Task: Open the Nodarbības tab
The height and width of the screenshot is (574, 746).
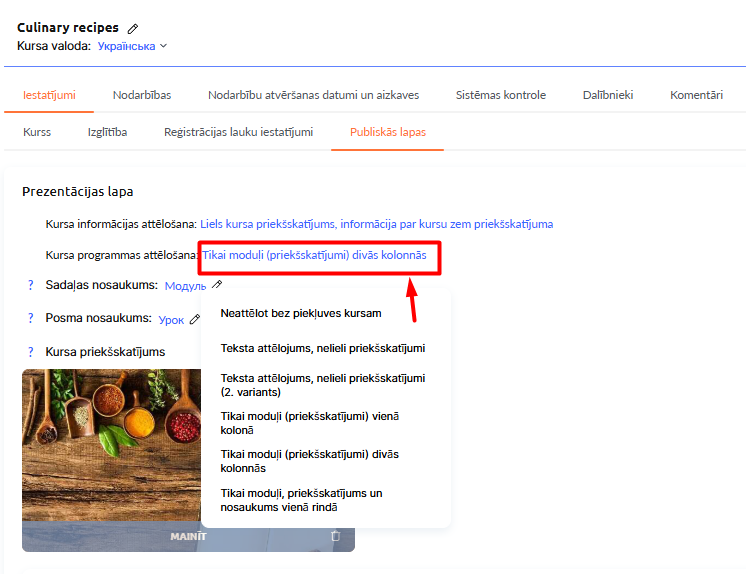Action: coord(142,95)
